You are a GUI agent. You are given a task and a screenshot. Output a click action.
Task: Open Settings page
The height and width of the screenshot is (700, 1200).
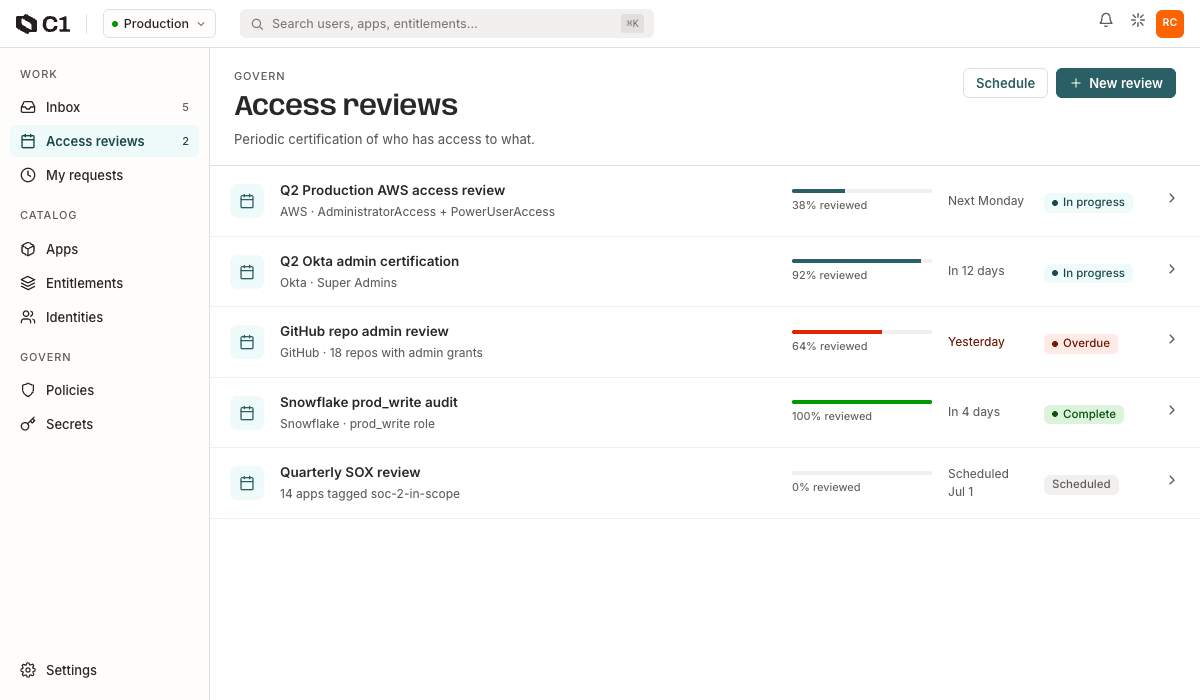click(x=104, y=670)
